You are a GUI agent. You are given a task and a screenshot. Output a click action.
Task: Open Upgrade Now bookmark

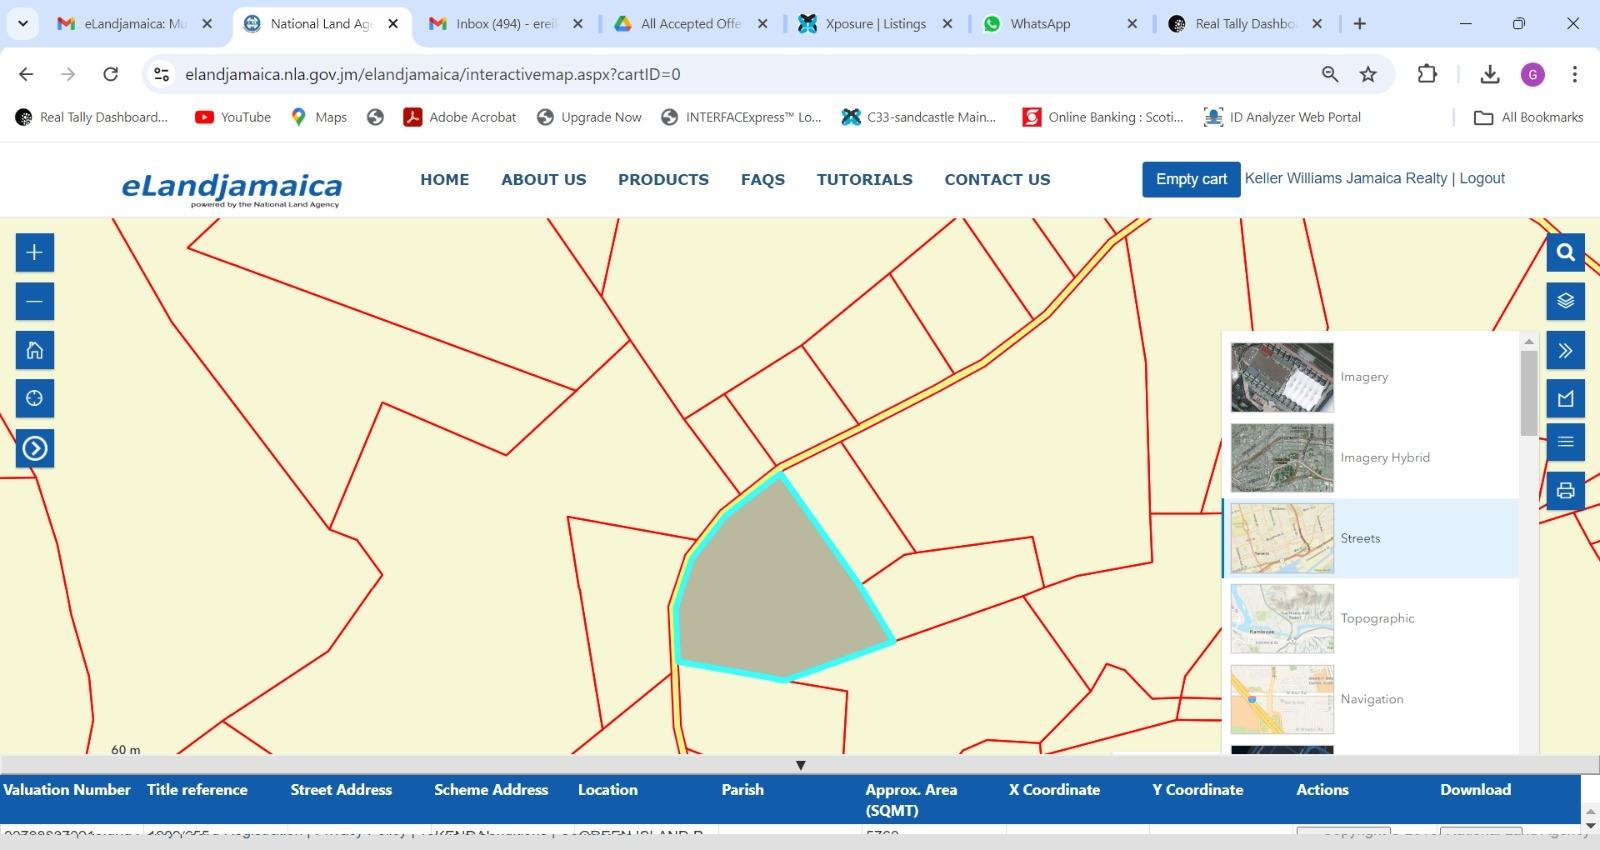pos(589,117)
